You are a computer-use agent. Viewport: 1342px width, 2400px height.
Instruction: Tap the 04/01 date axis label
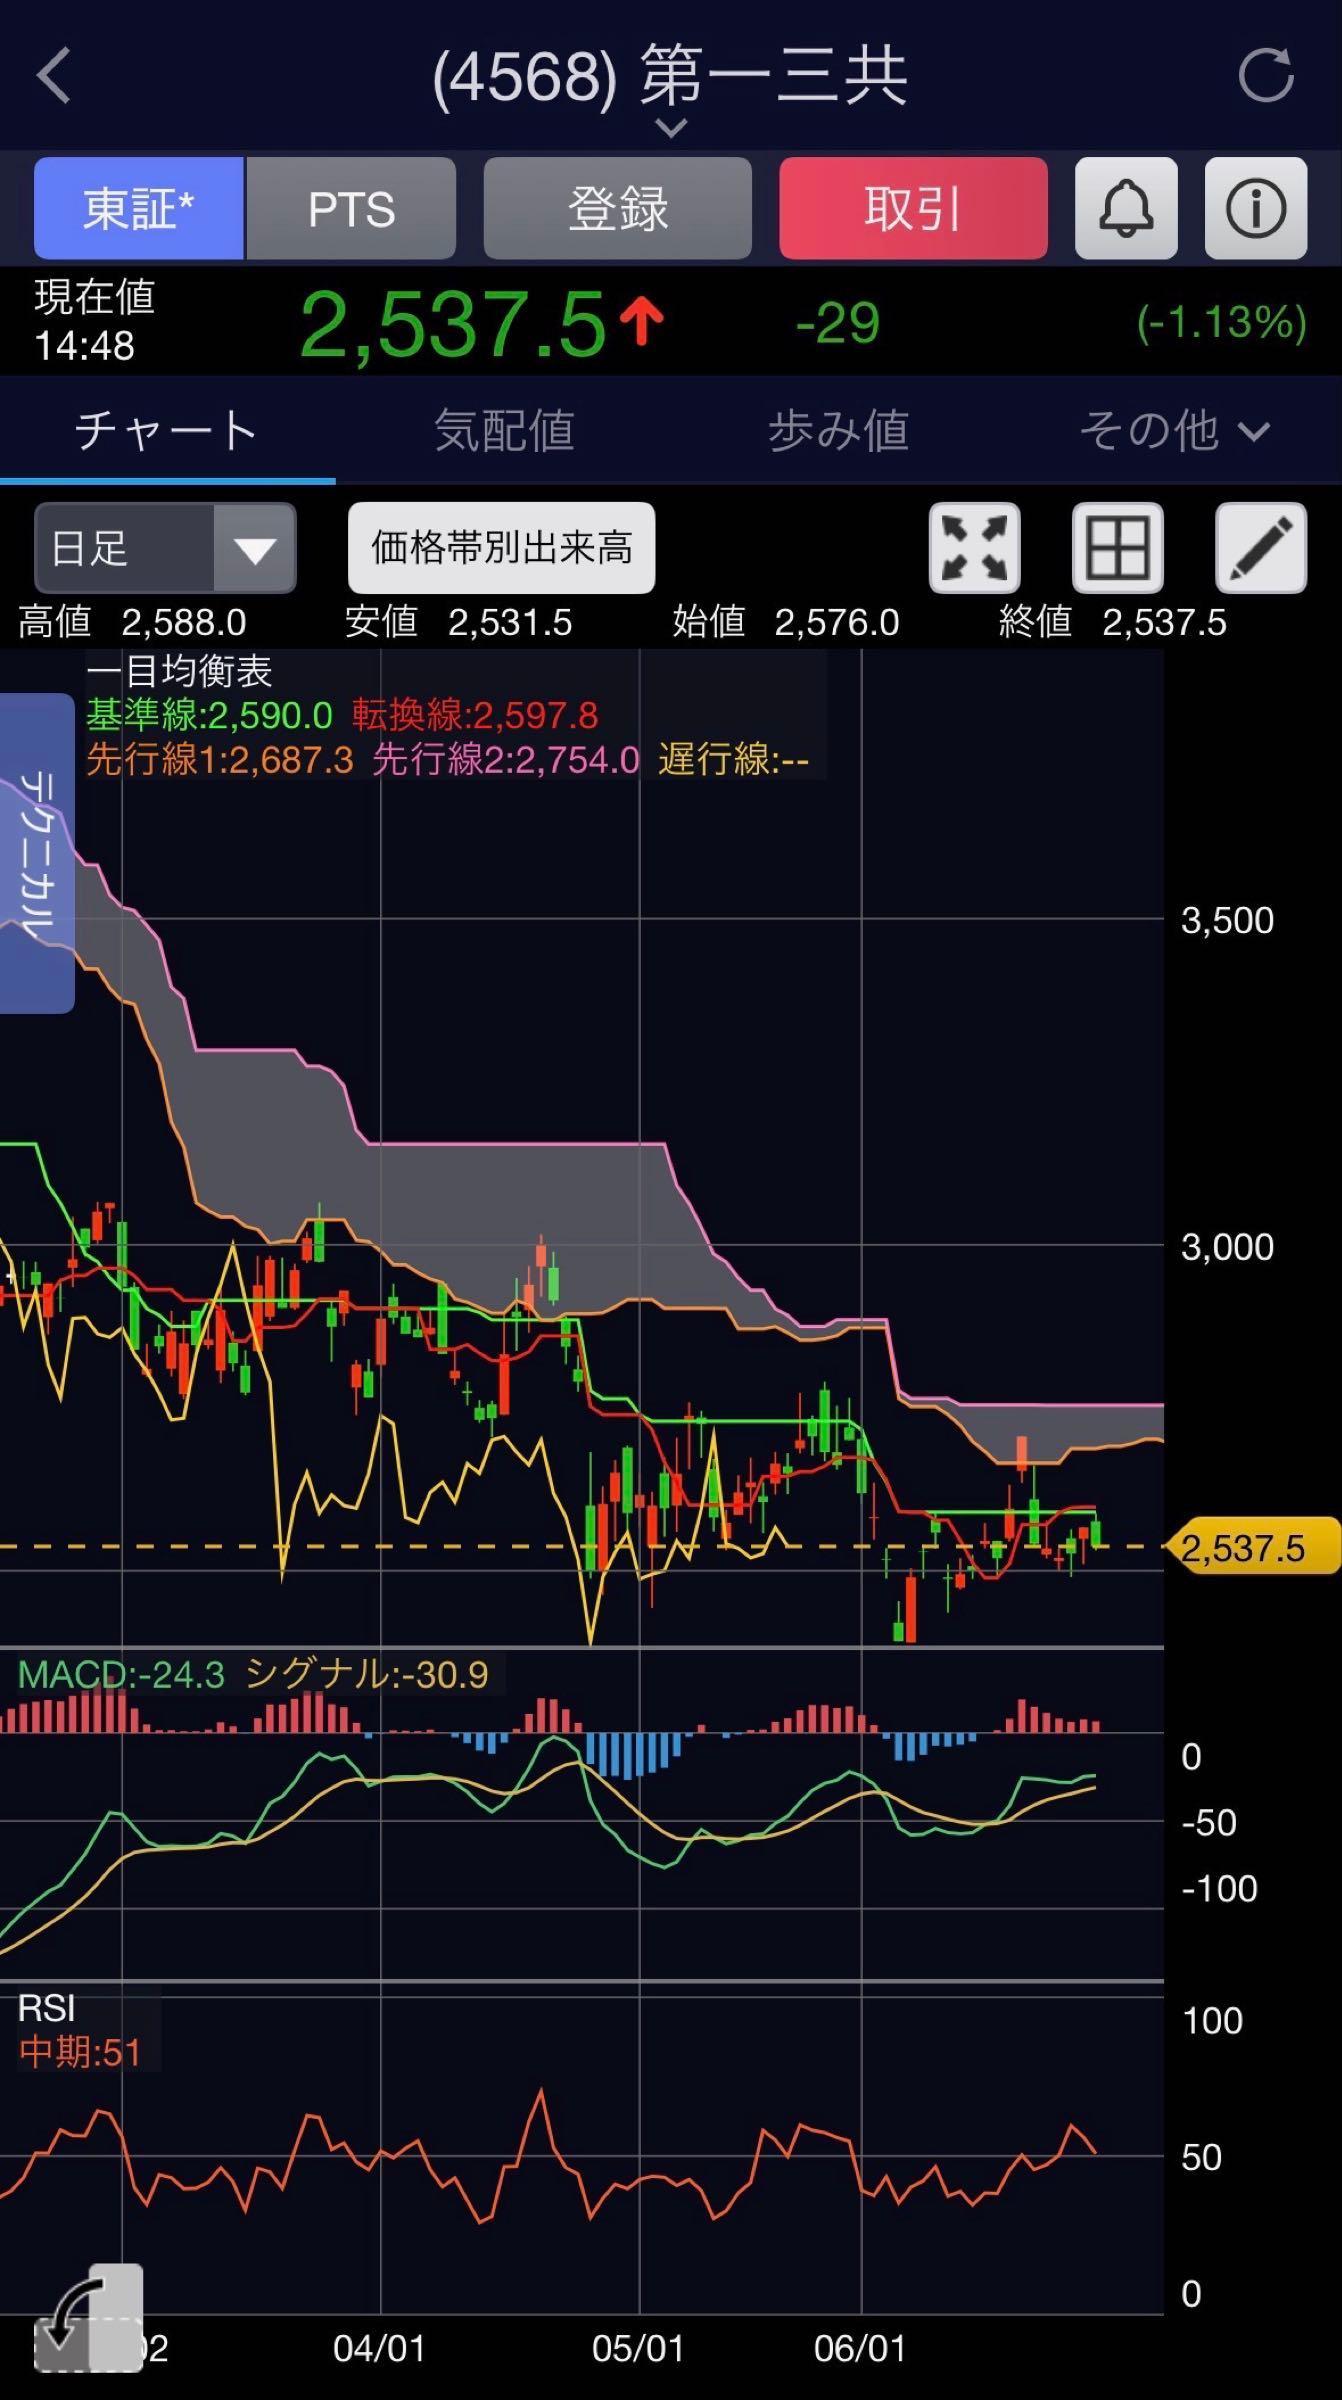[x=379, y=2349]
